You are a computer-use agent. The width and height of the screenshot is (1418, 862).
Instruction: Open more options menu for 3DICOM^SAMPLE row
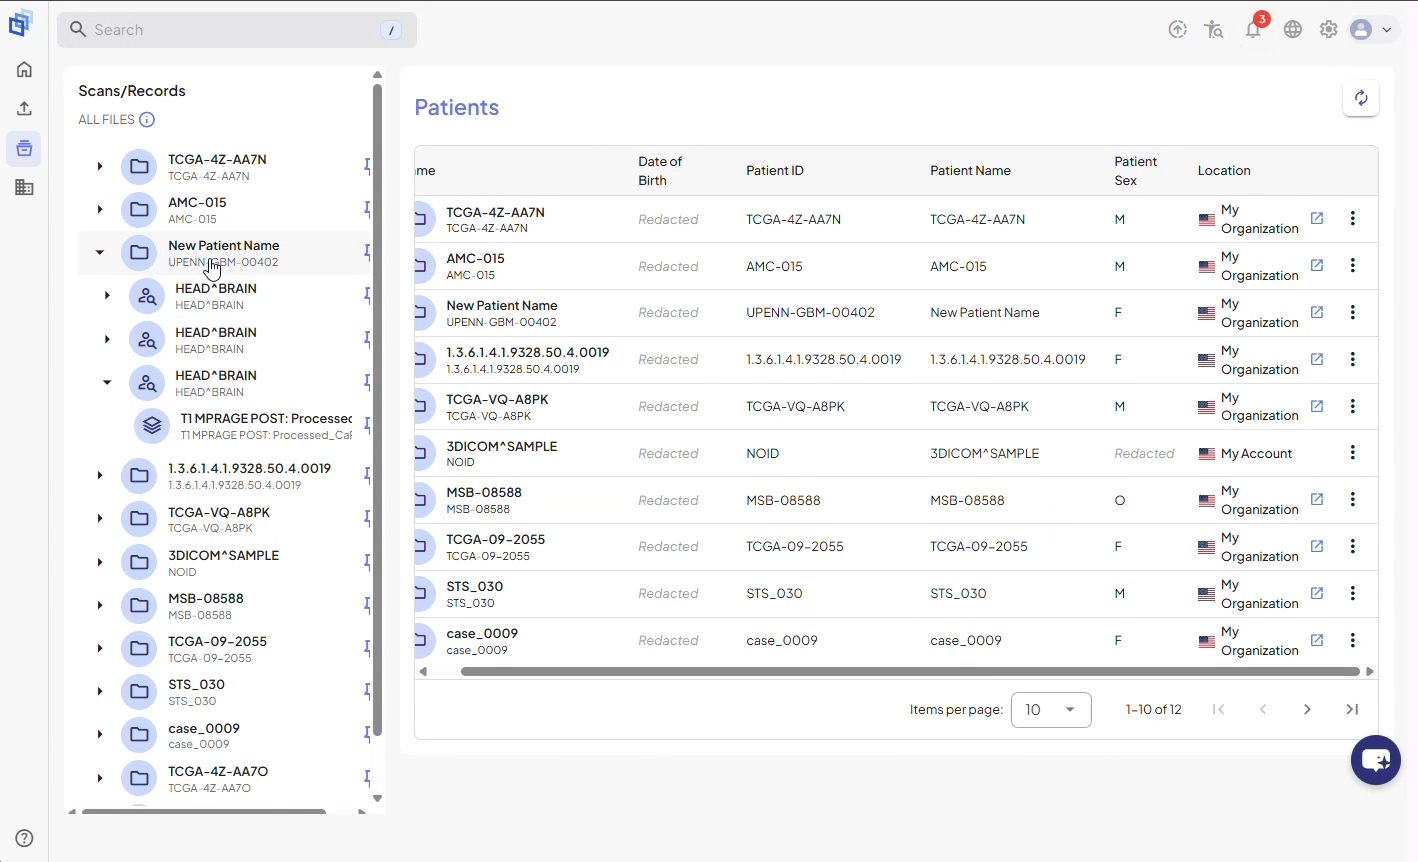click(x=1353, y=452)
